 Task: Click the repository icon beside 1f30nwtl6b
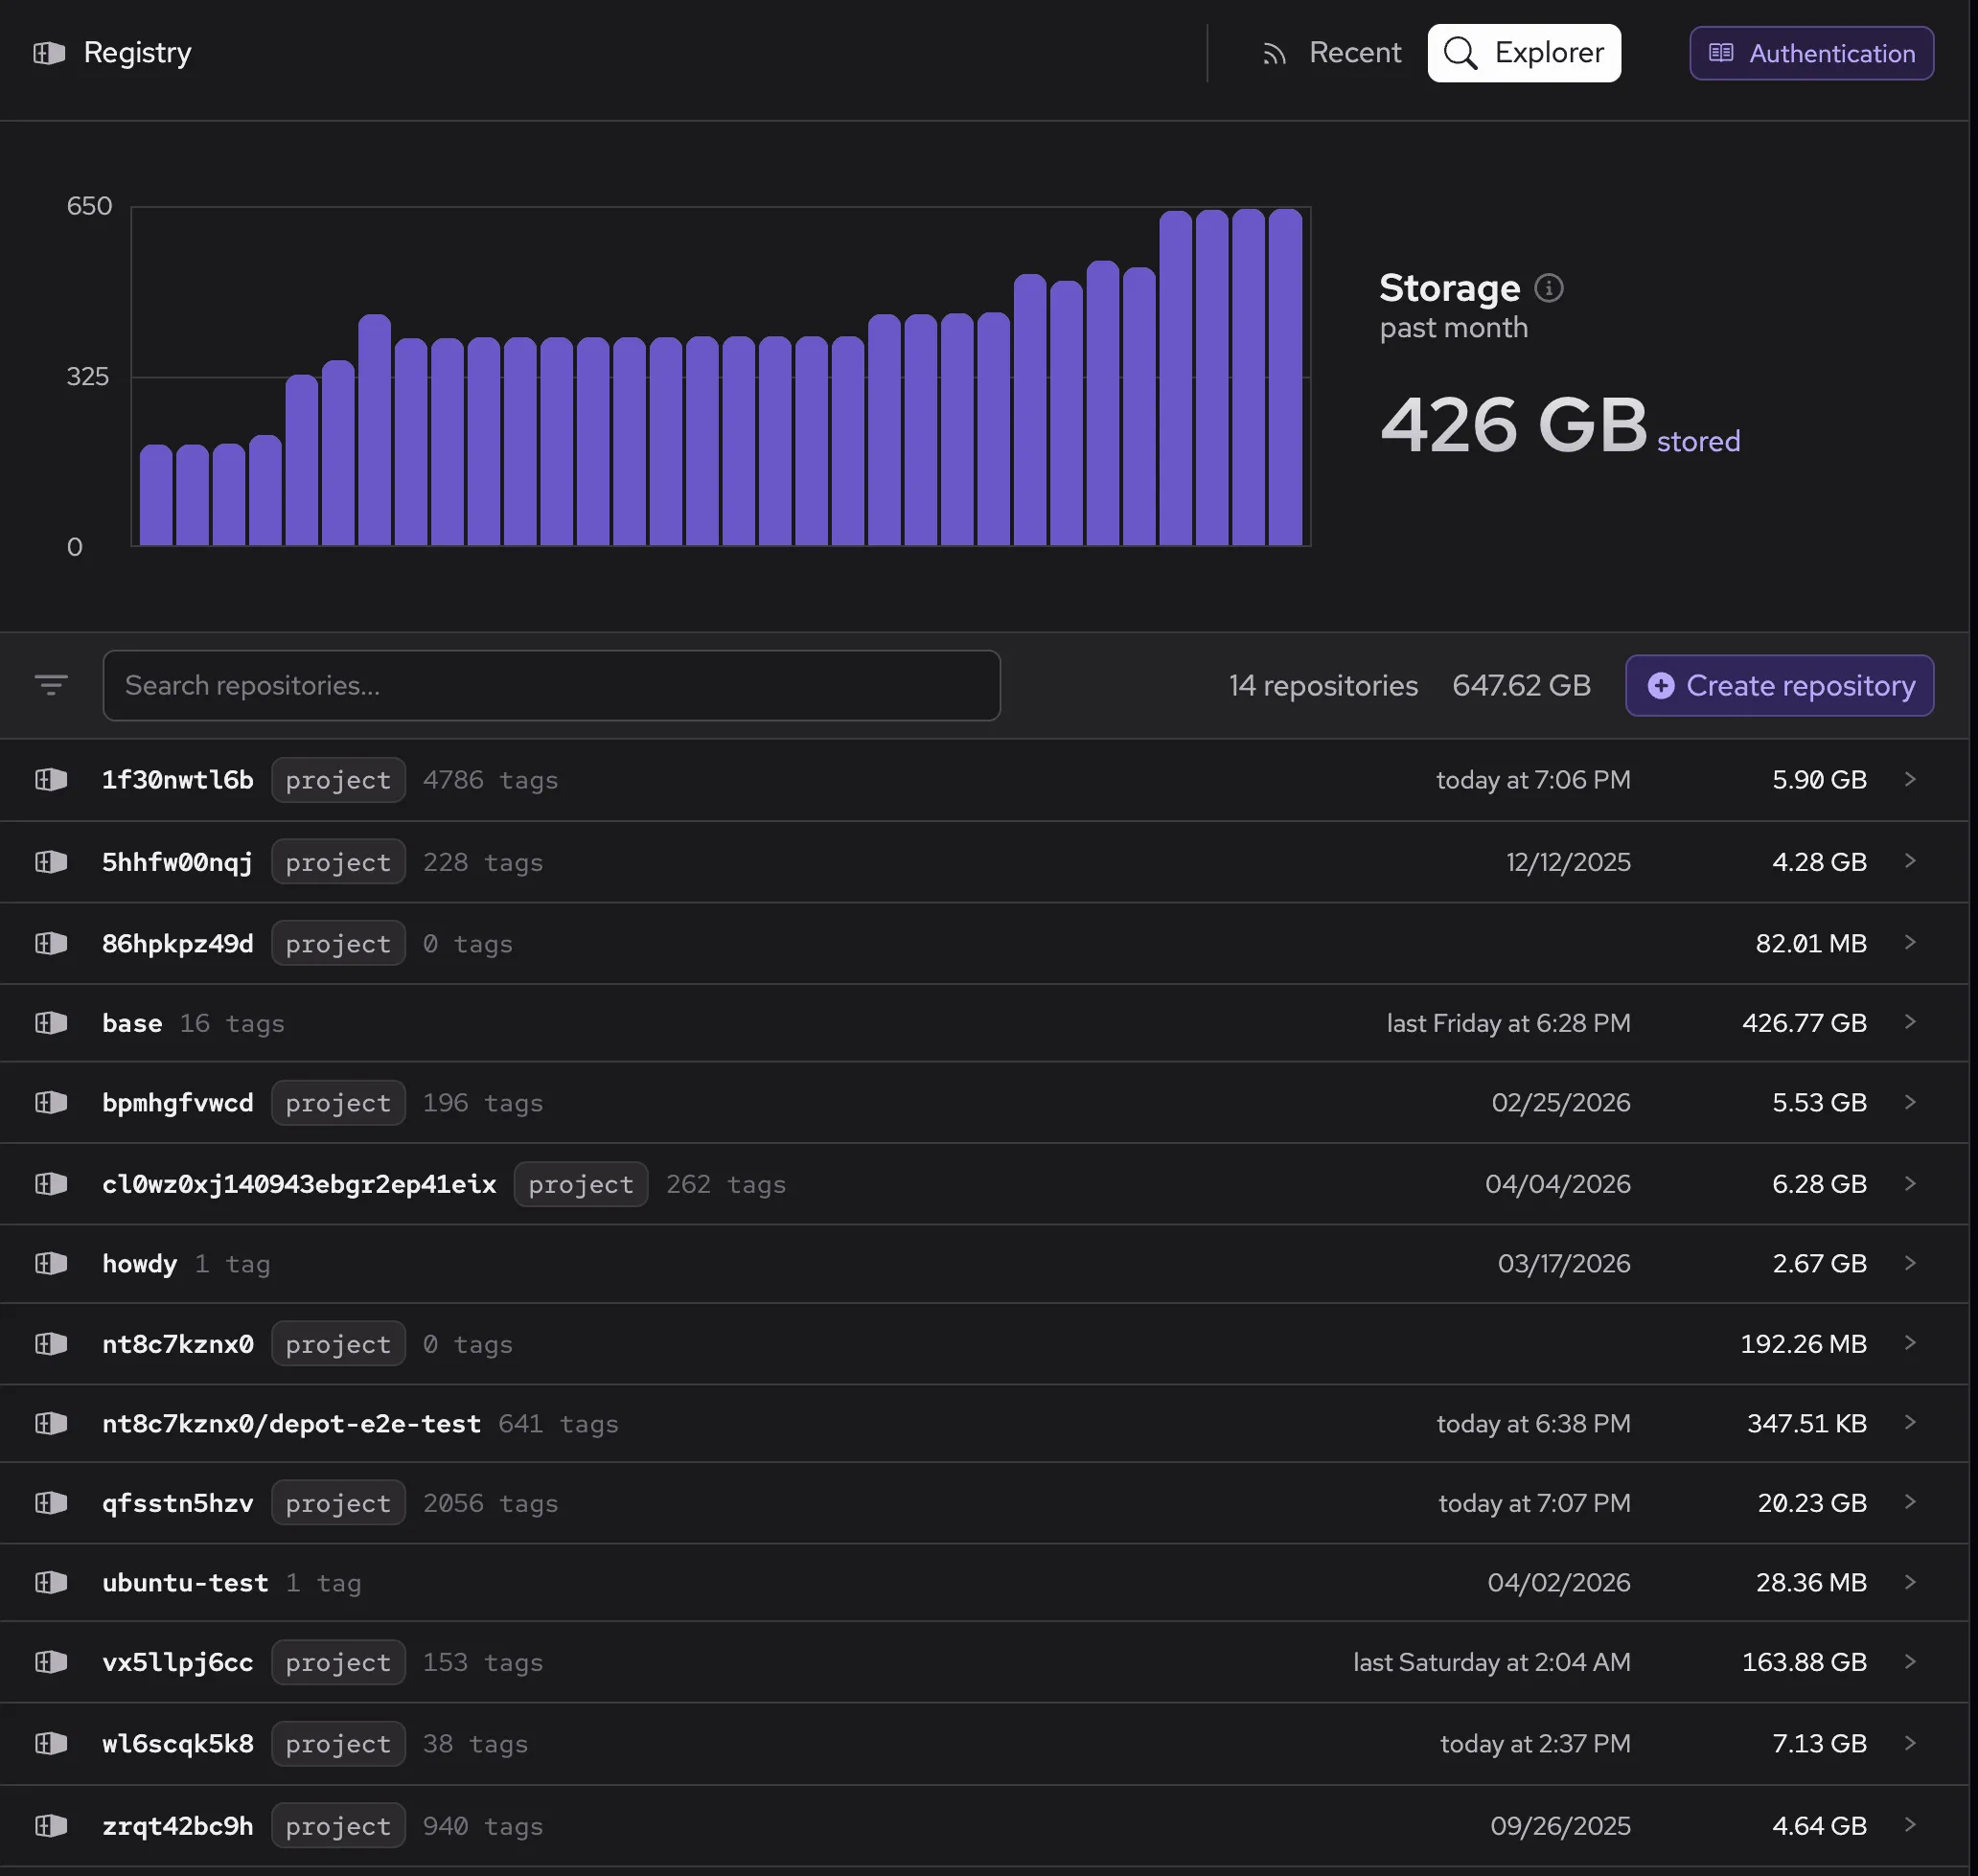coord(50,780)
